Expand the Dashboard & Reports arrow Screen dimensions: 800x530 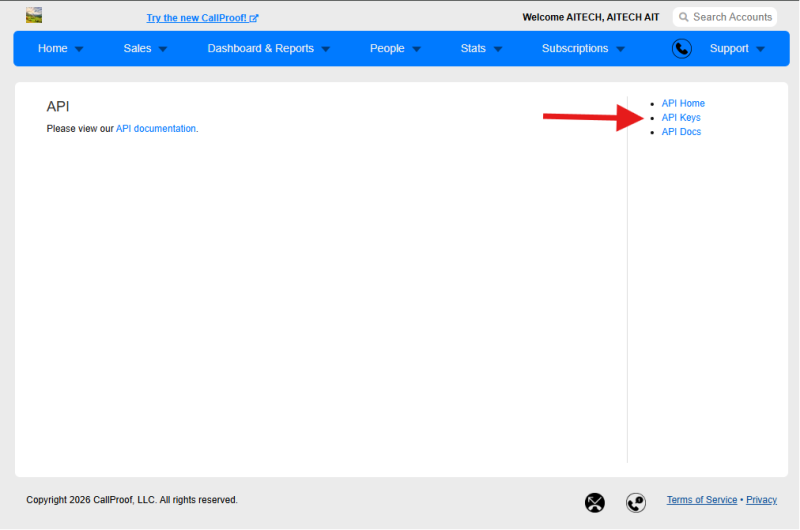coord(326,49)
